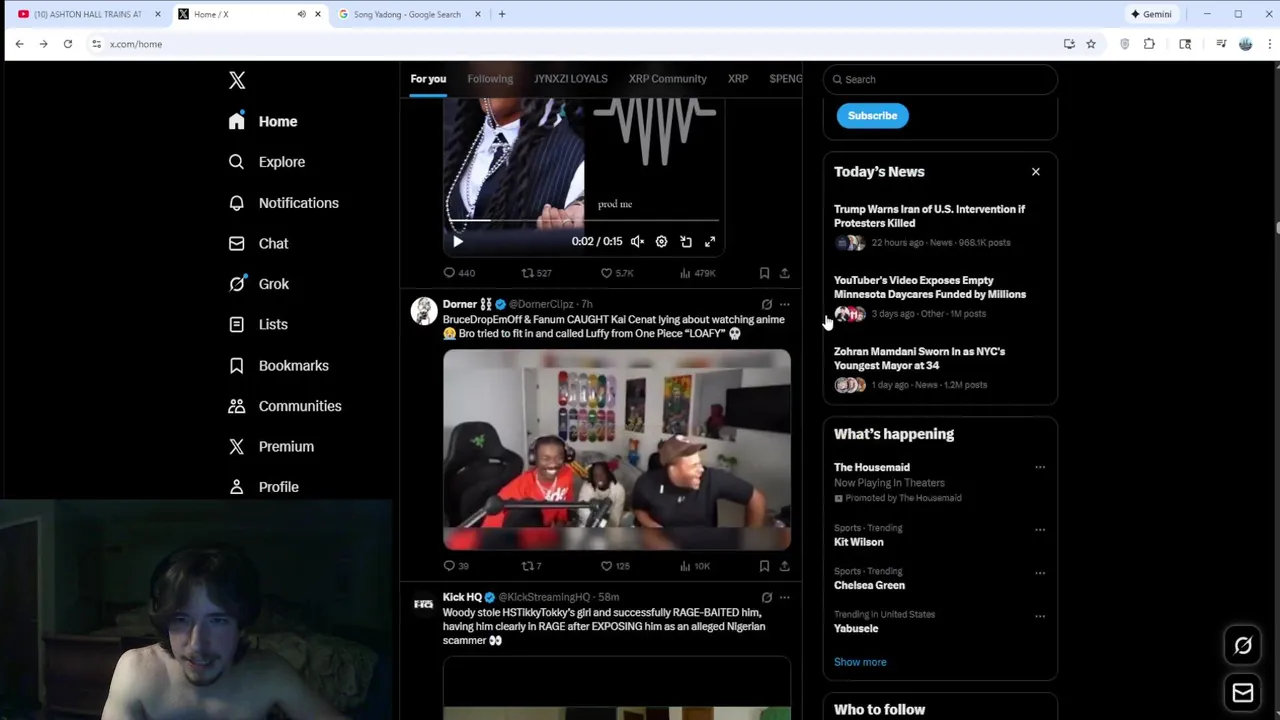Bookmark this page with the star icon
The image size is (1280, 720).
point(1091,44)
